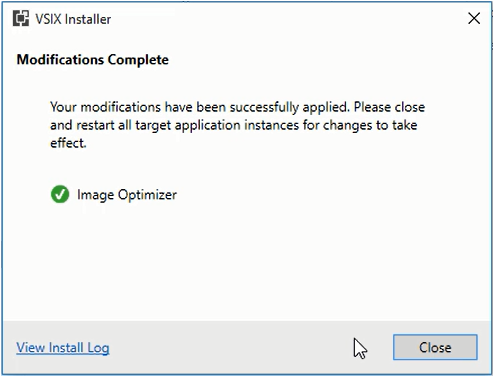Click the VSIX Installer title text

point(73,19)
